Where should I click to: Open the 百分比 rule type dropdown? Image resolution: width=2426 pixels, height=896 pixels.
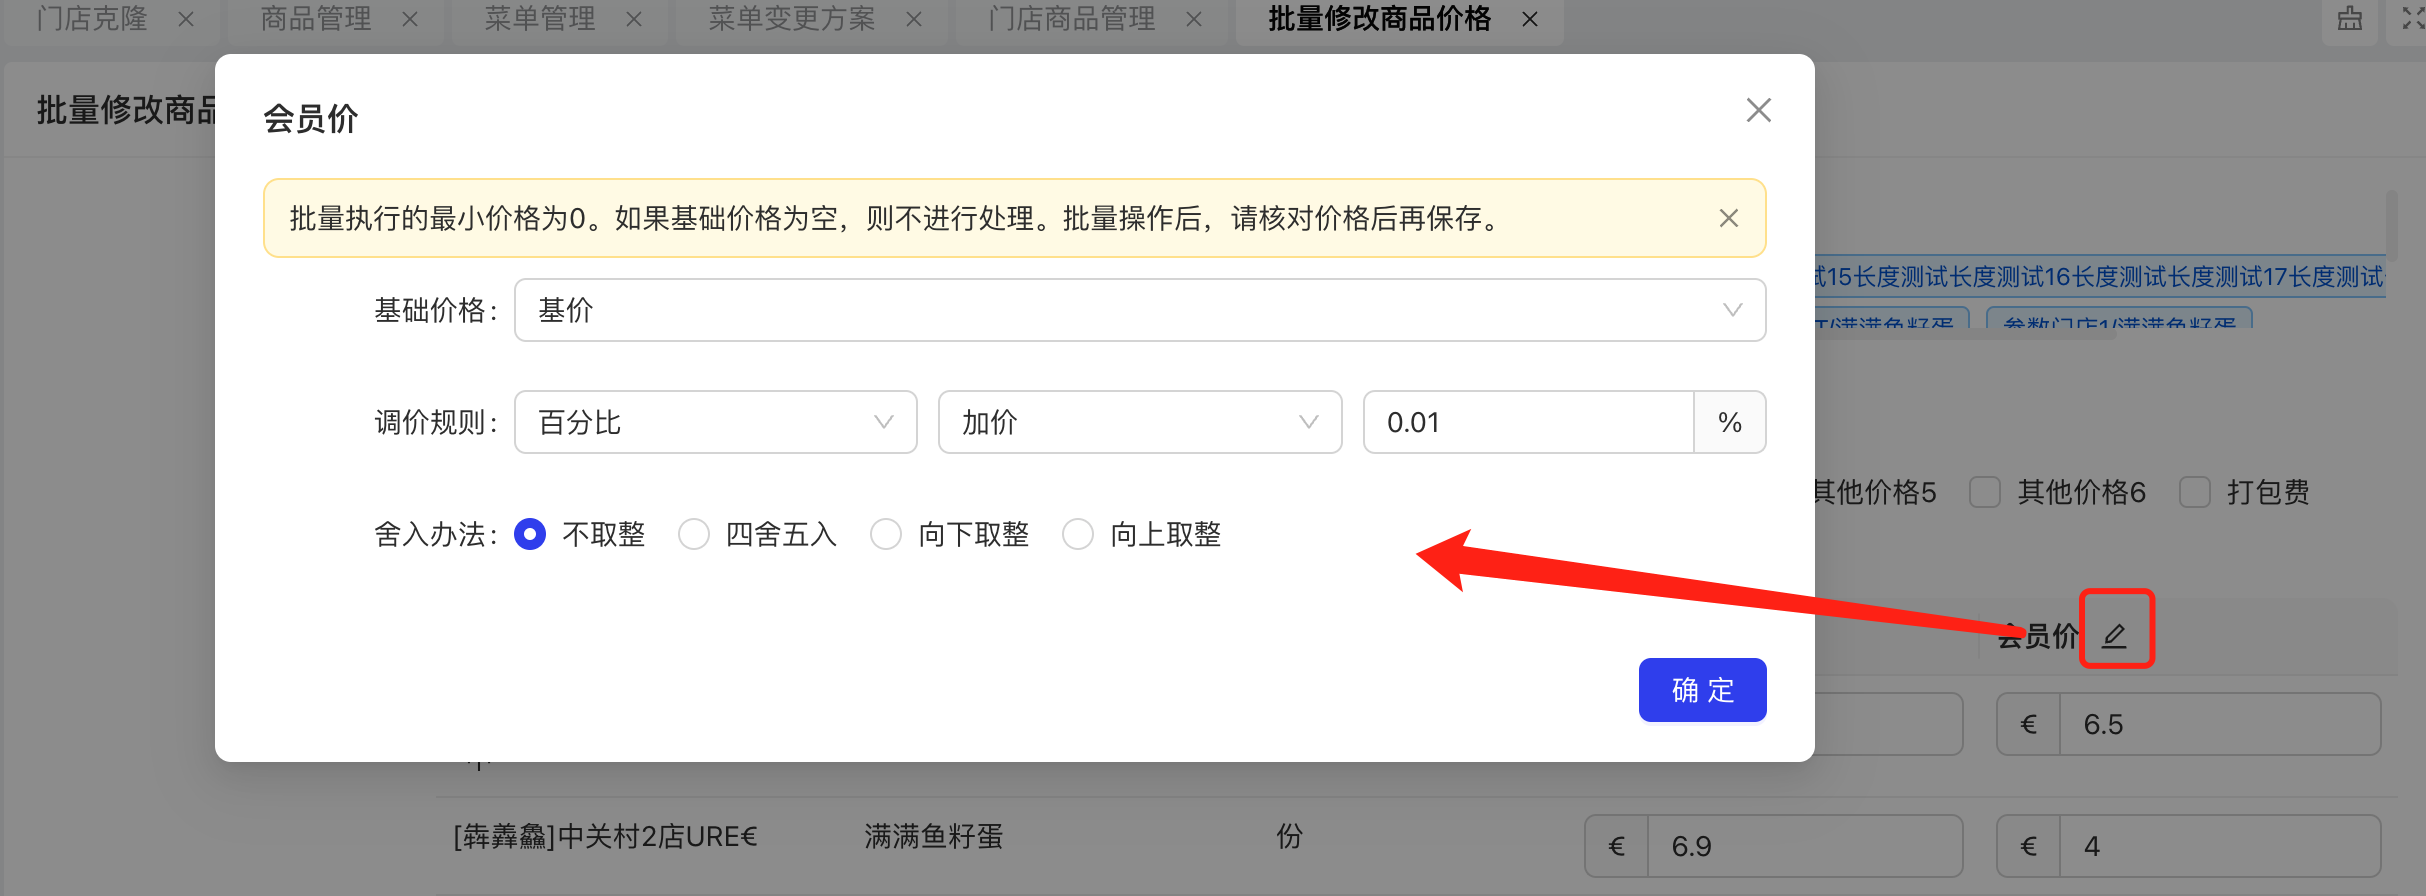click(716, 422)
